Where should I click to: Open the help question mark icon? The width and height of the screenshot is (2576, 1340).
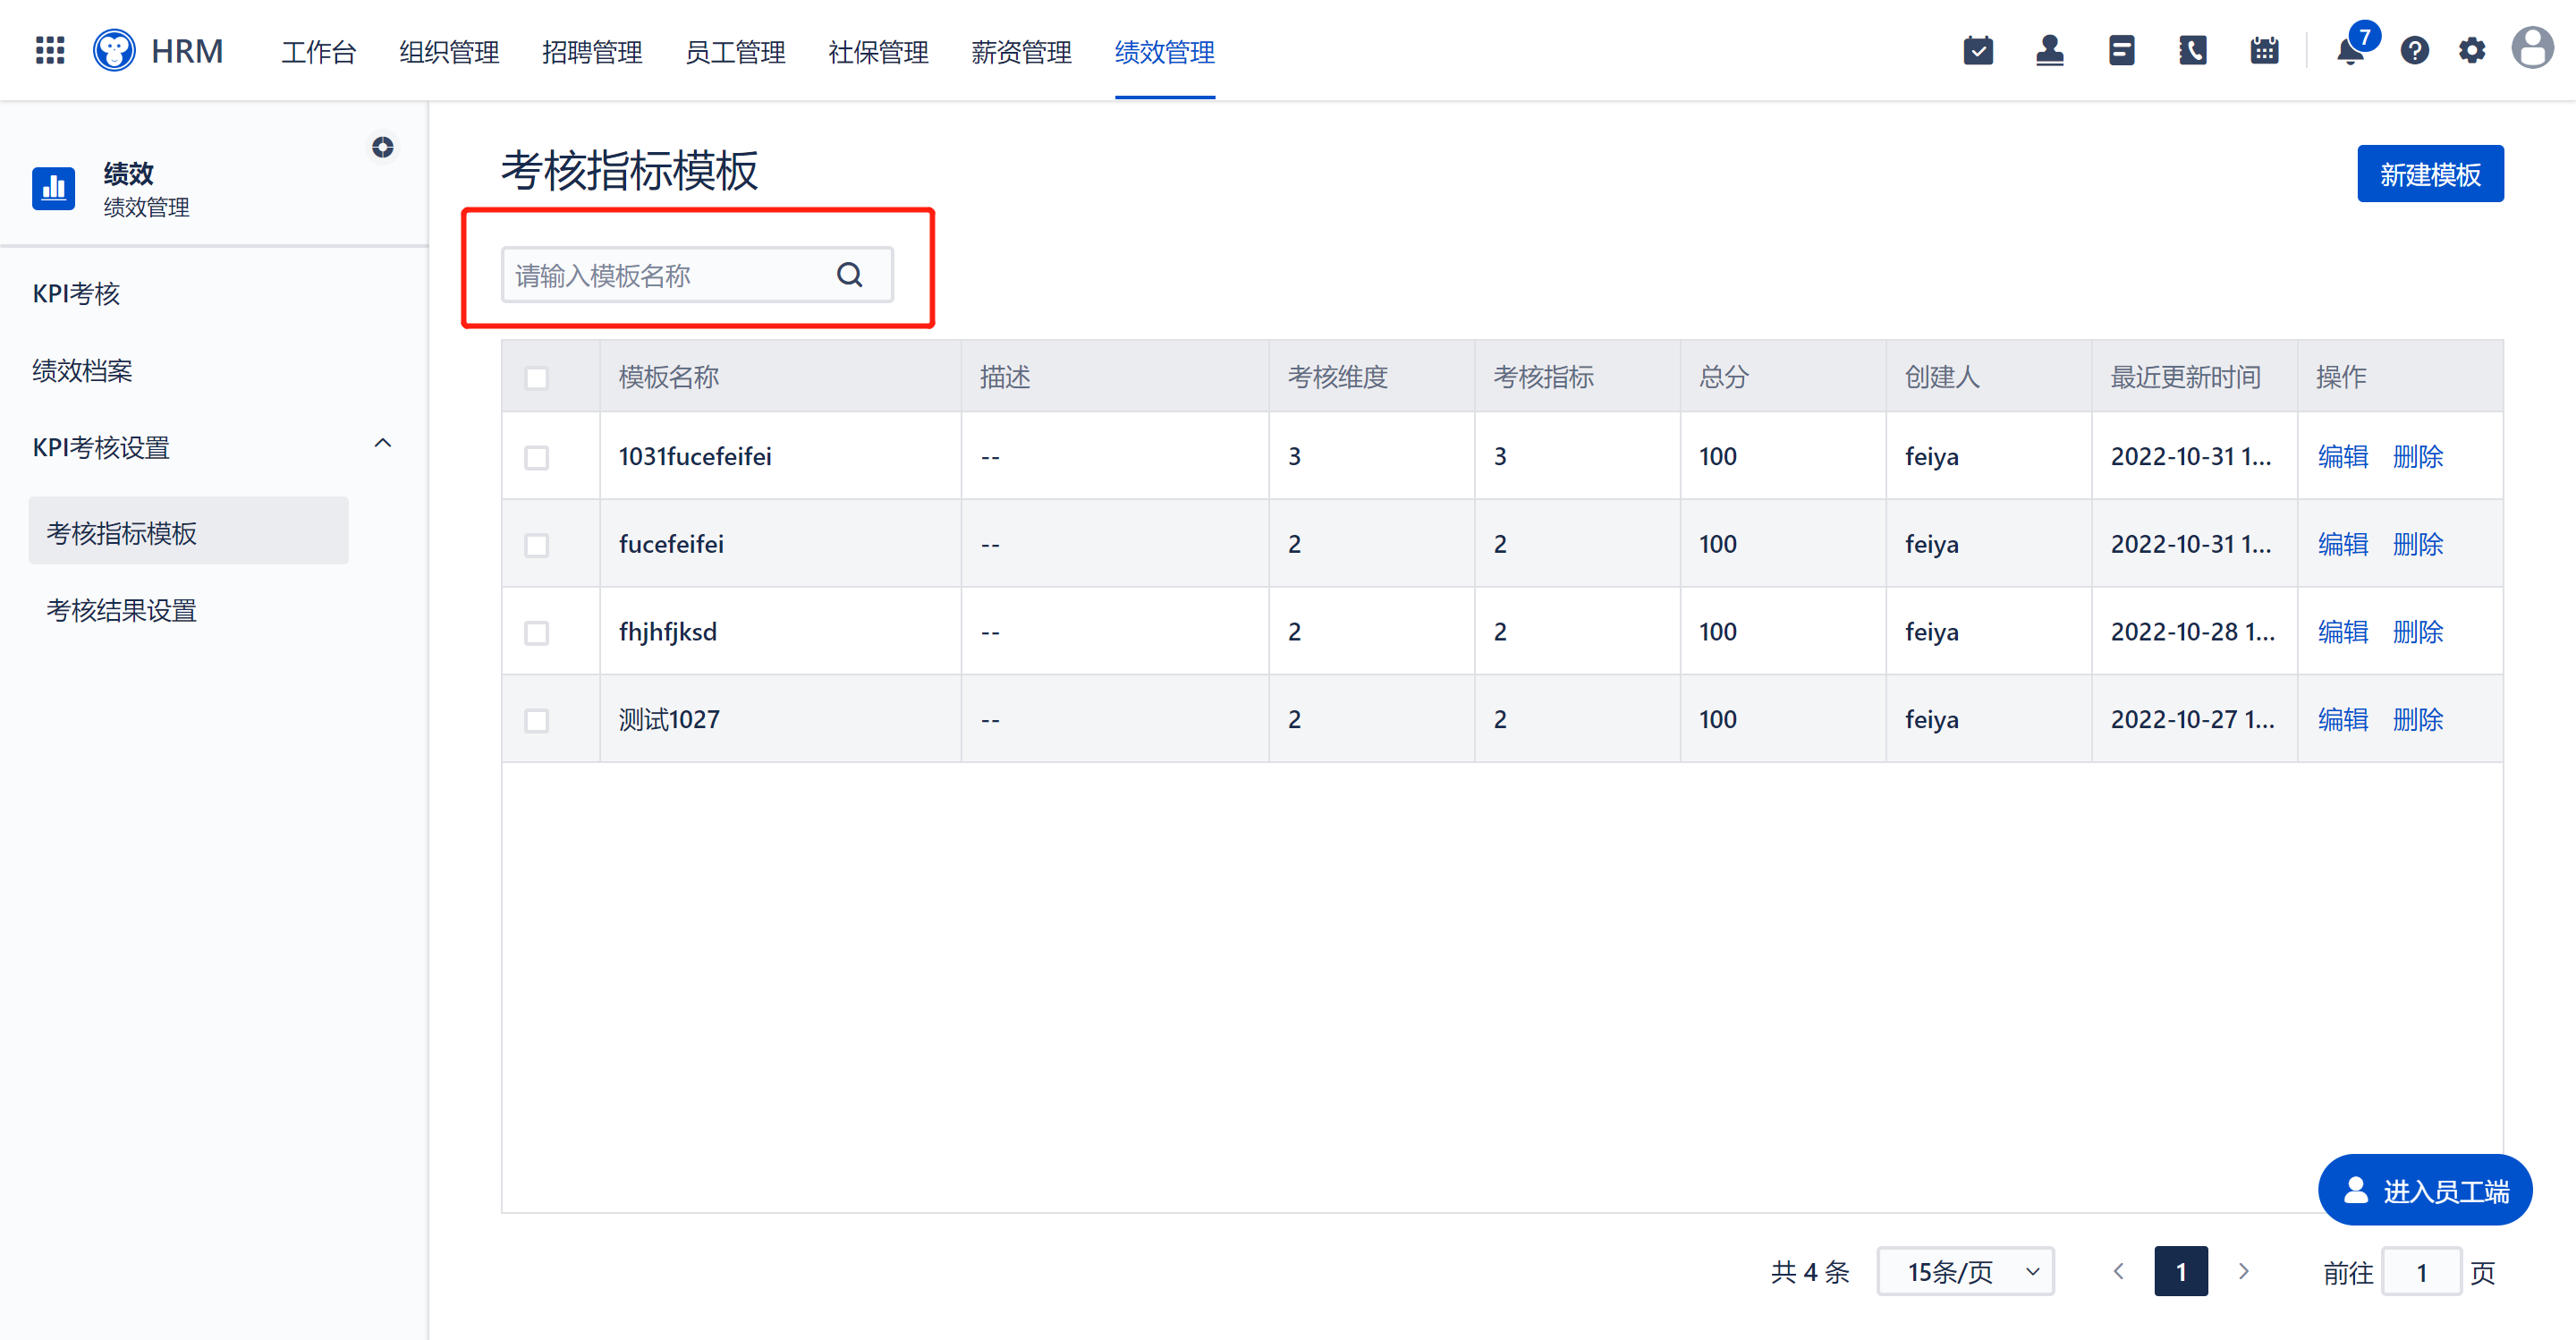point(2414,50)
